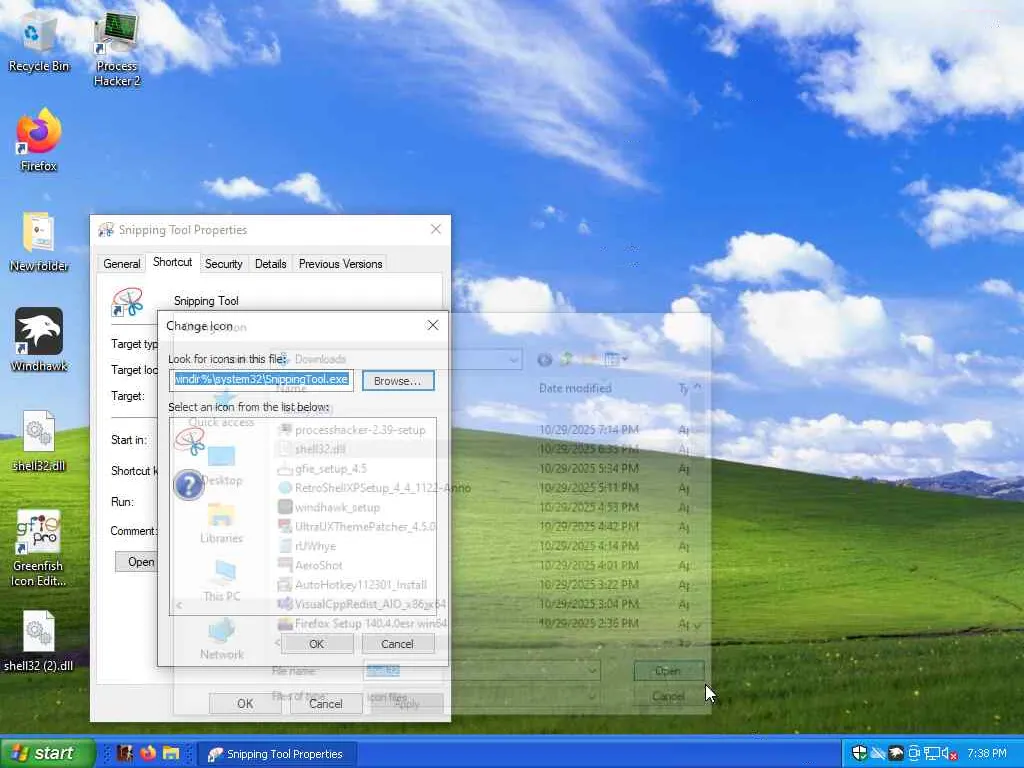The width and height of the screenshot is (1024, 768).
Task: Click the partially hidden Open File Location button
Action: 137,562
